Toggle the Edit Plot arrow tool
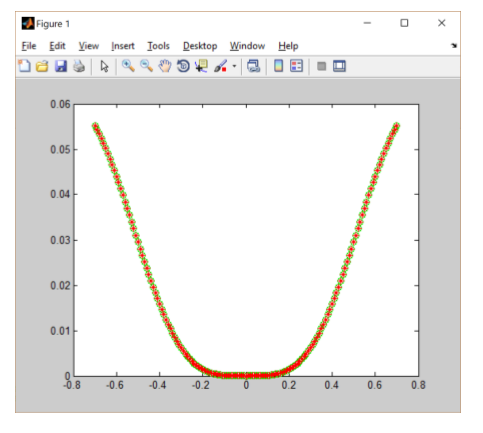This screenshot has height=433, width=483. 104,66
